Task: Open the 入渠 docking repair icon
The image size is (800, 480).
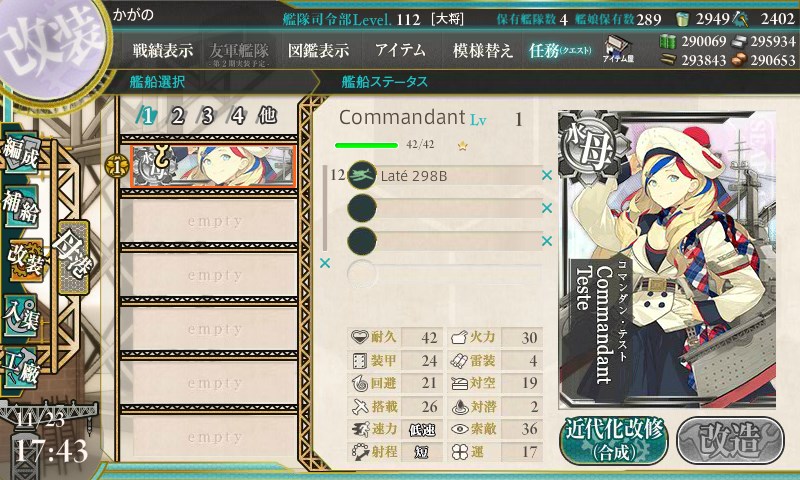Action: [21, 316]
